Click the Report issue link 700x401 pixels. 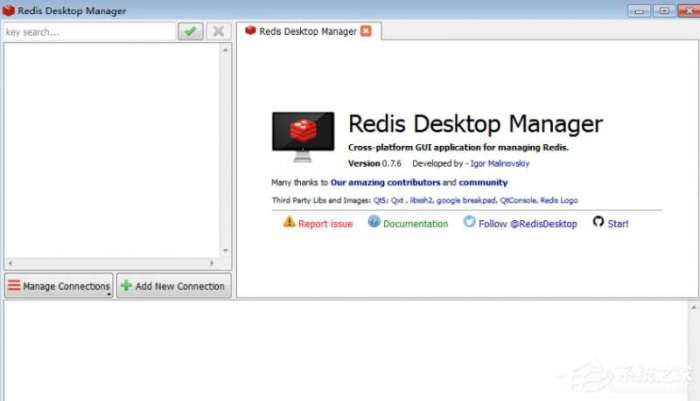pos(325,224)
